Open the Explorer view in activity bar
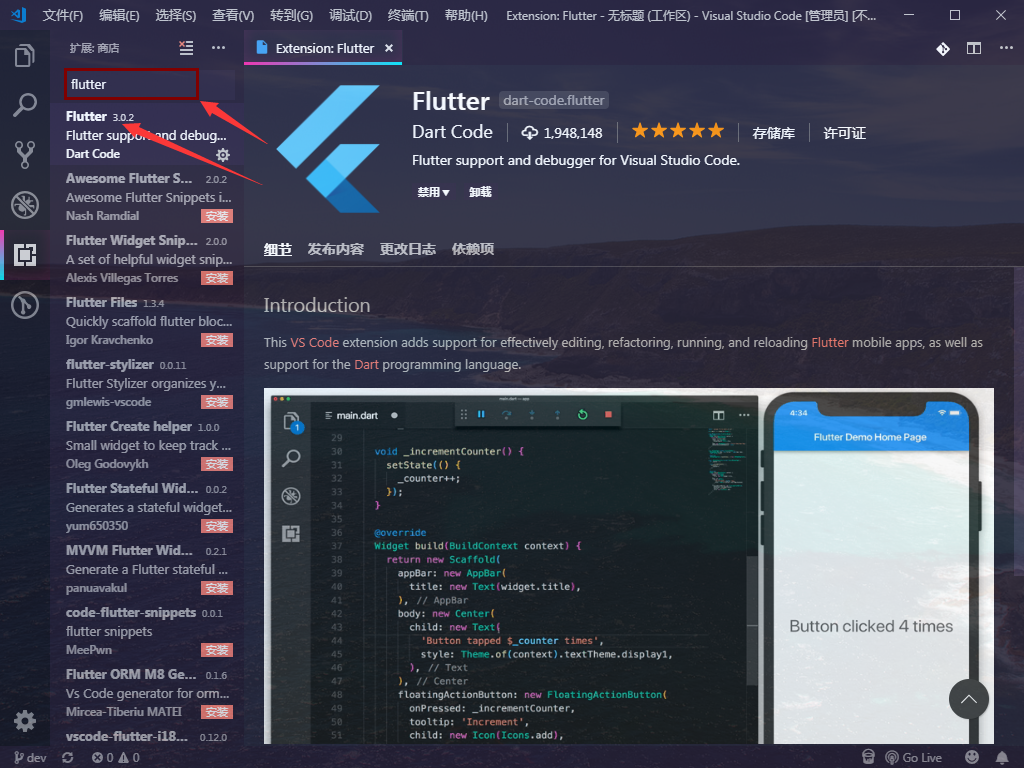Image resolution: width=1024 pixels, height=768 pixels. [x=25, y=56]
